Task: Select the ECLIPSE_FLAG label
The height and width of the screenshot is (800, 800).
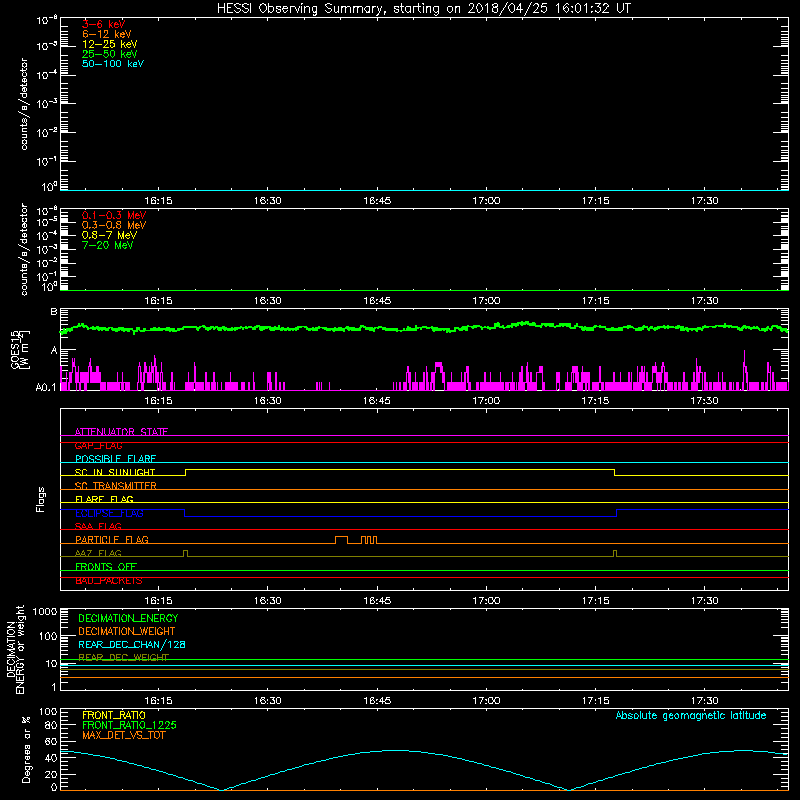Action: [109, 513]
